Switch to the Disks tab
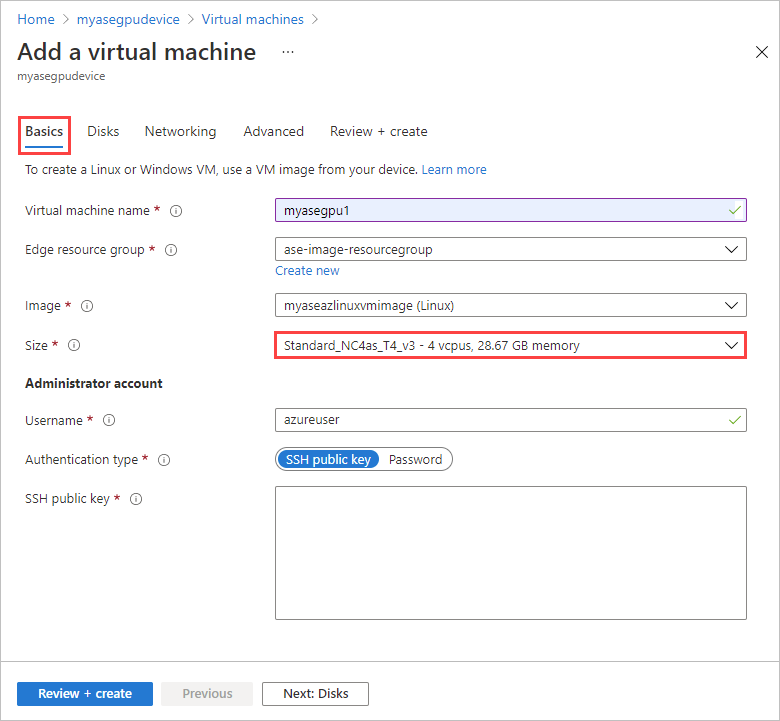Viewport: 780px width, 721px height. pyautogui.click(x=103, y=132)
